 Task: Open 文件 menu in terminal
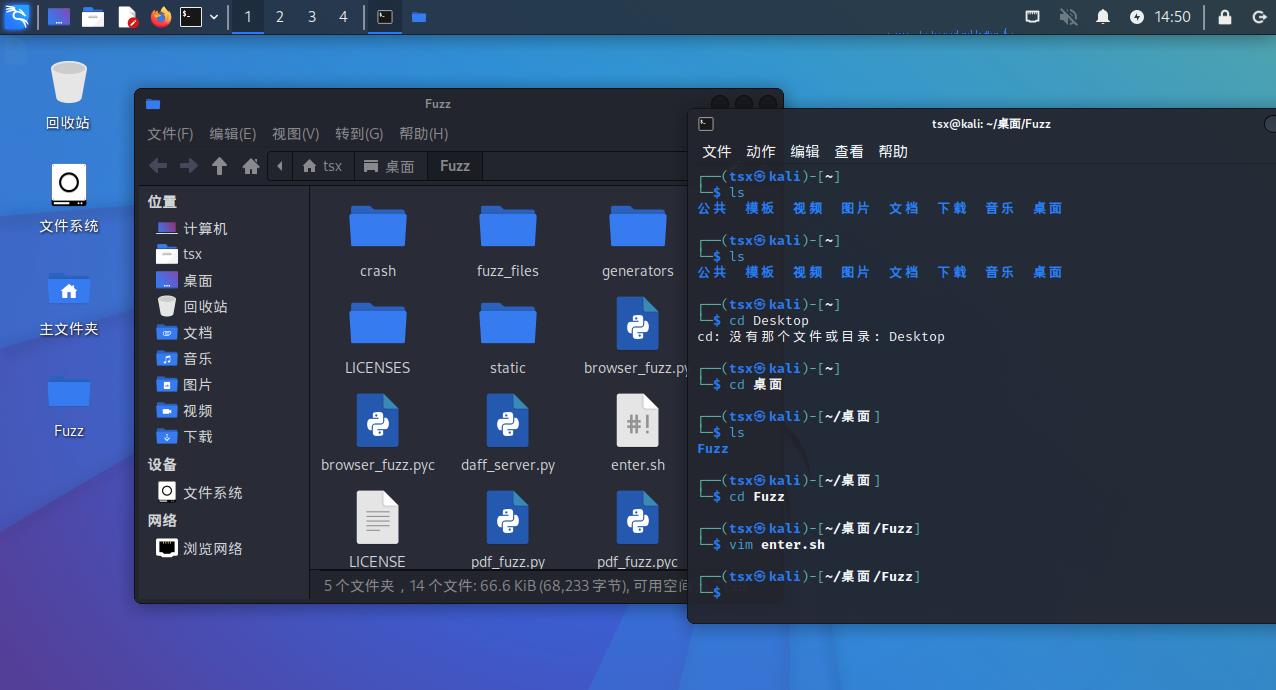717,151
